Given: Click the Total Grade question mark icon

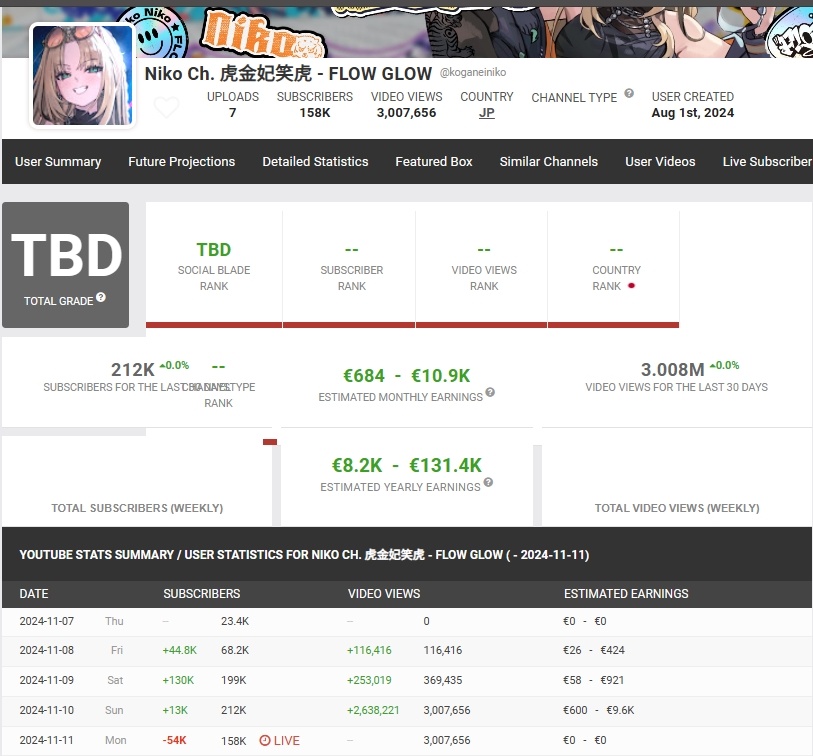Looking at the screenshot, I should tap(101, 297).
